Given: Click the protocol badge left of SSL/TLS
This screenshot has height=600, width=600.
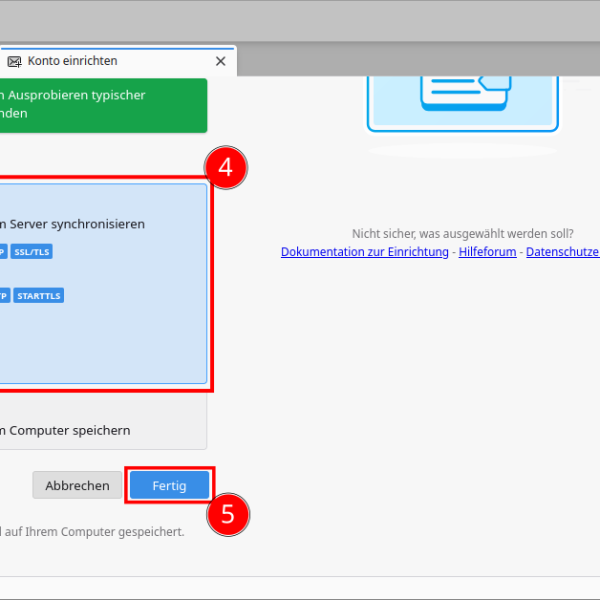Looking at the screenshot, I should click(3, 252).
